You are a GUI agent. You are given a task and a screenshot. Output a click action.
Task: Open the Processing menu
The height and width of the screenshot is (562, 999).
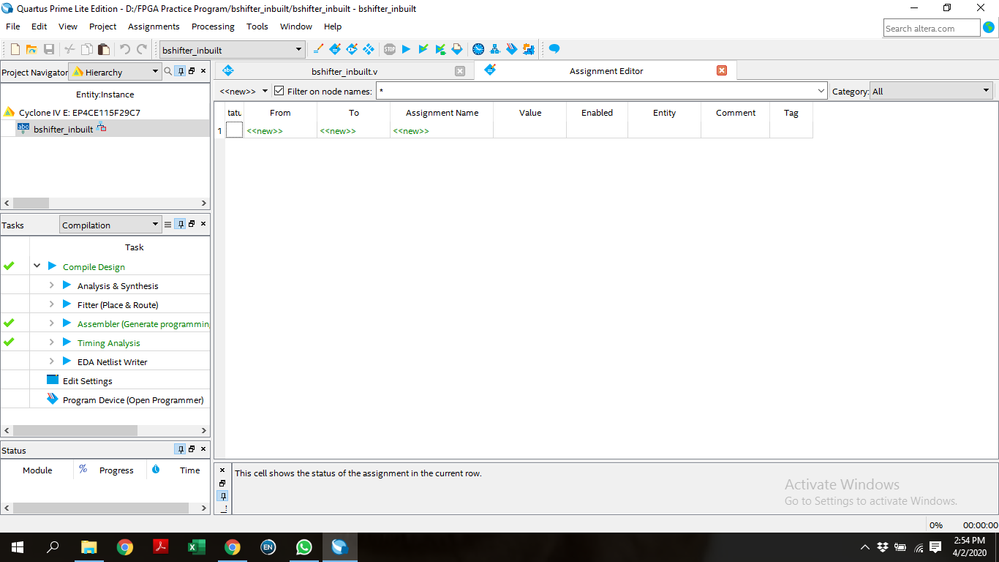(x=213, y=27)
